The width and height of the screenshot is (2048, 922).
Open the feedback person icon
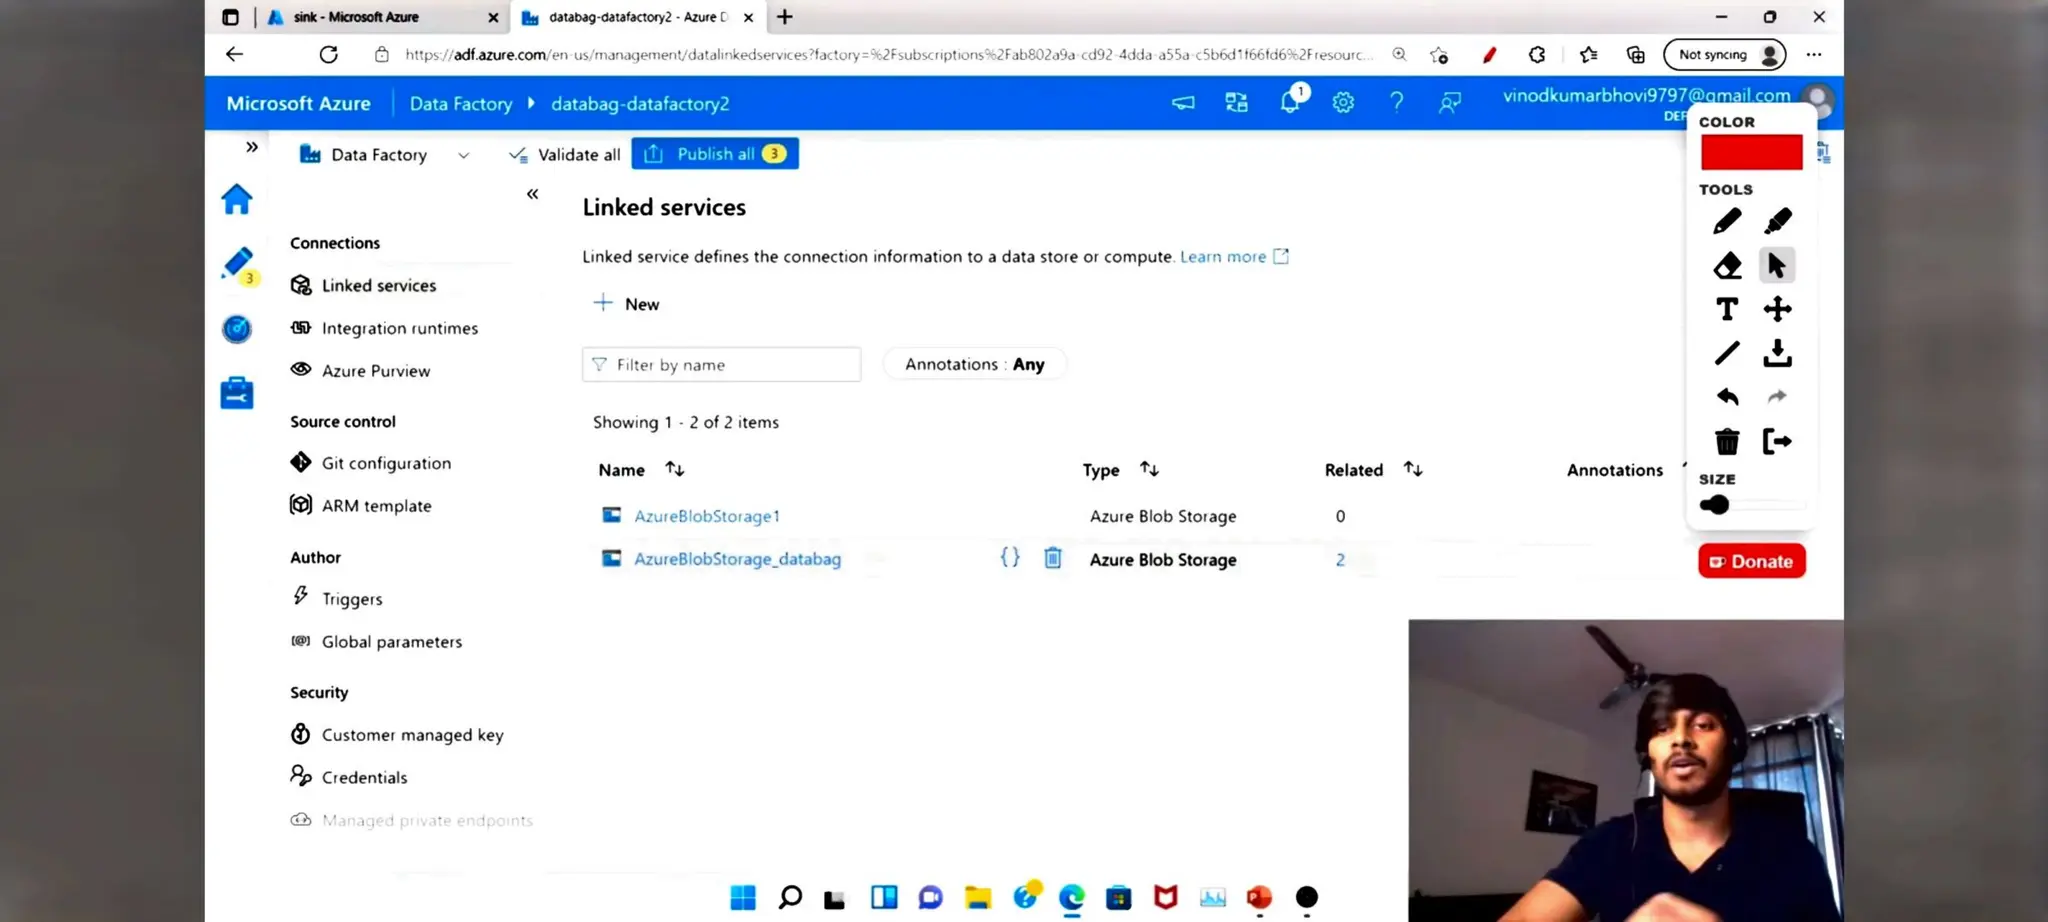tap(1450, 102)
